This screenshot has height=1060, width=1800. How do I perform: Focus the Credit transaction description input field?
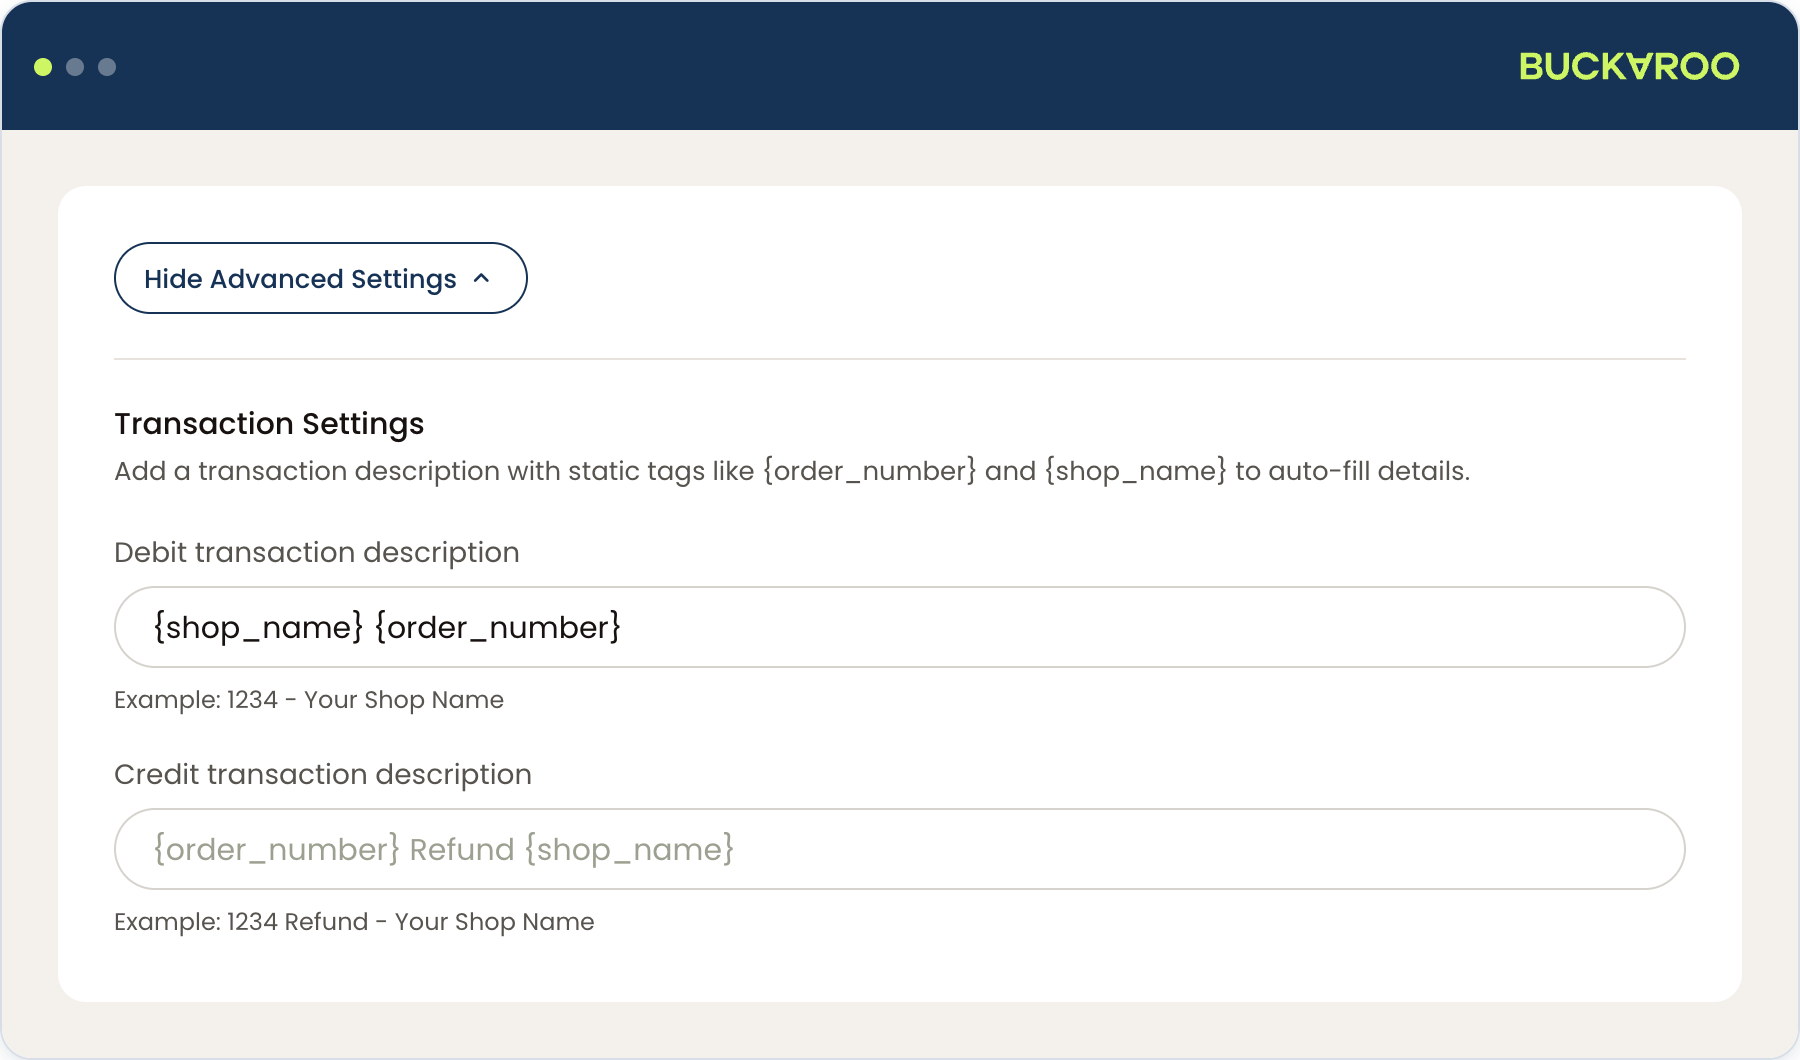(899, 849)
